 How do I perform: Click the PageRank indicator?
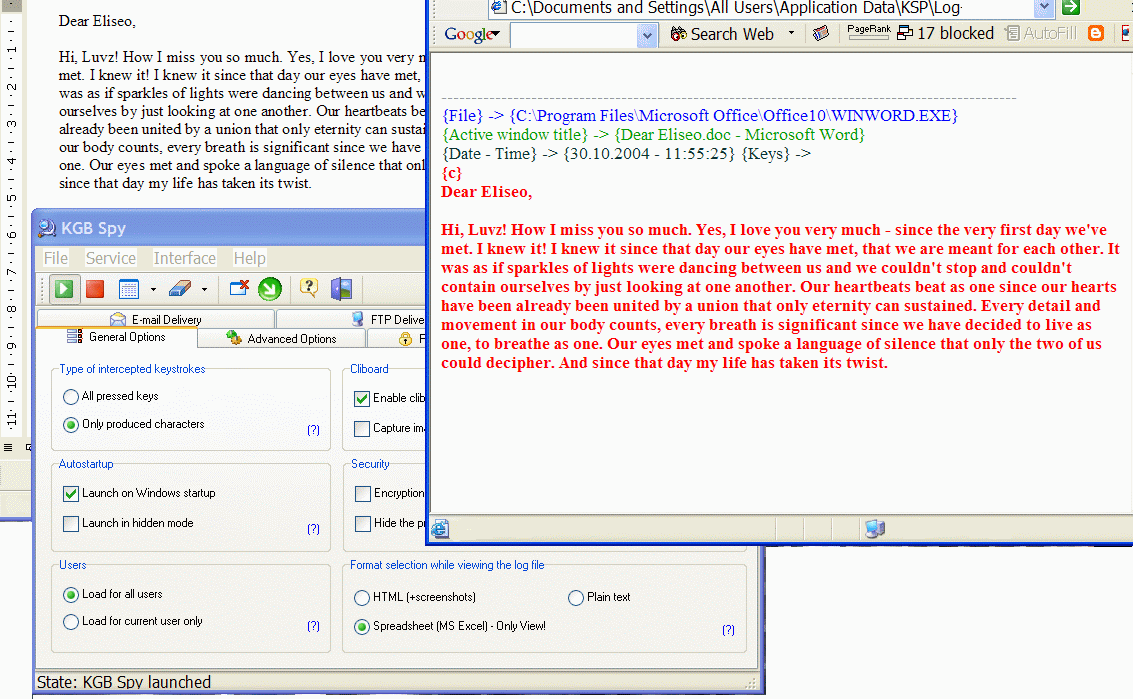[x=868, y=33]
